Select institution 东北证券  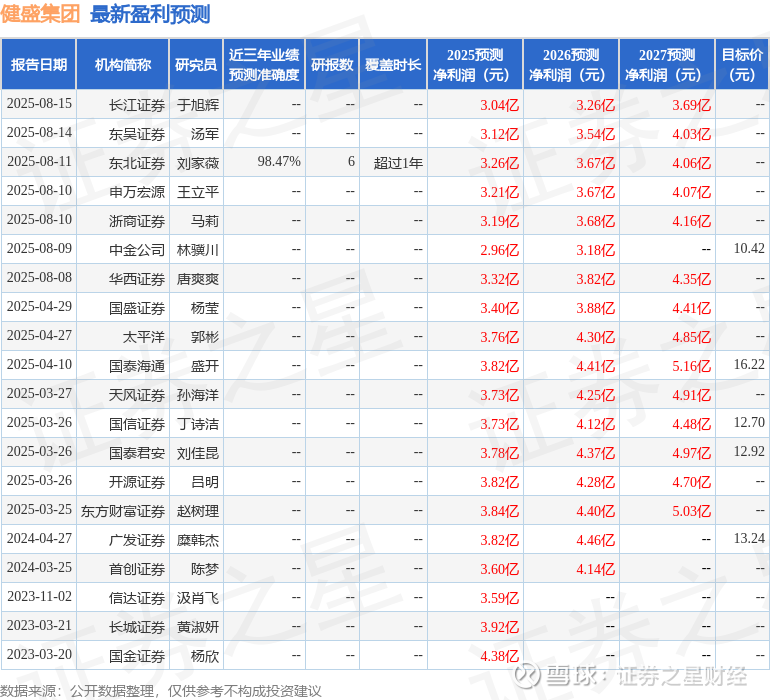coord(137,163)
